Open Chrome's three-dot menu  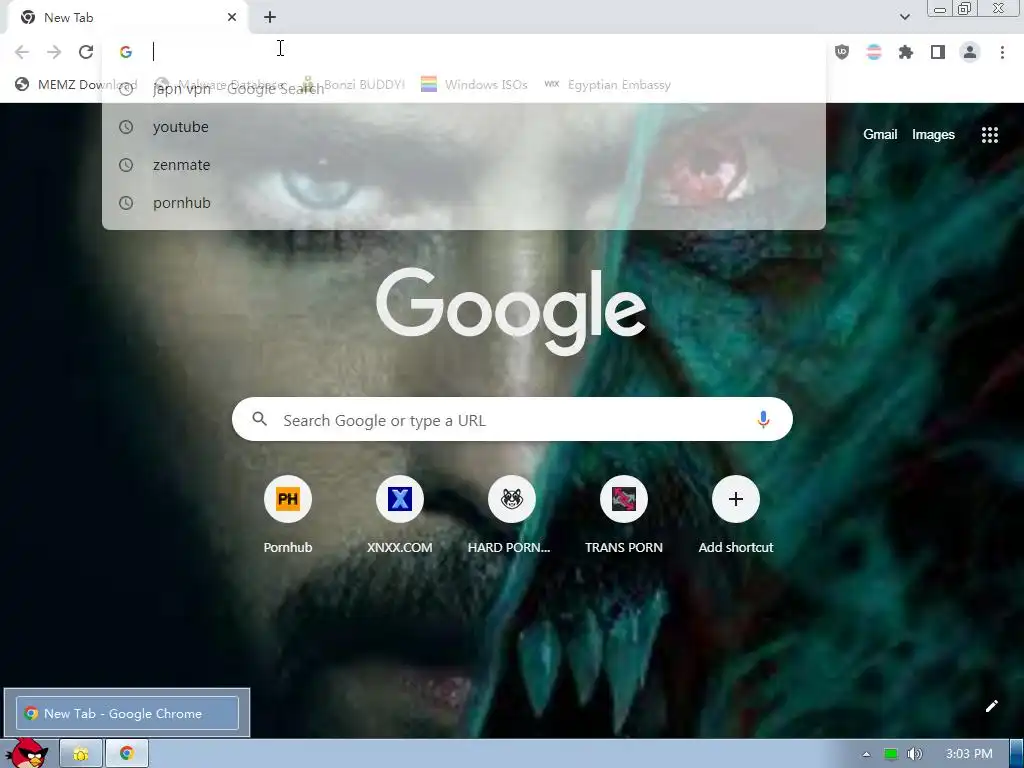1002,52
